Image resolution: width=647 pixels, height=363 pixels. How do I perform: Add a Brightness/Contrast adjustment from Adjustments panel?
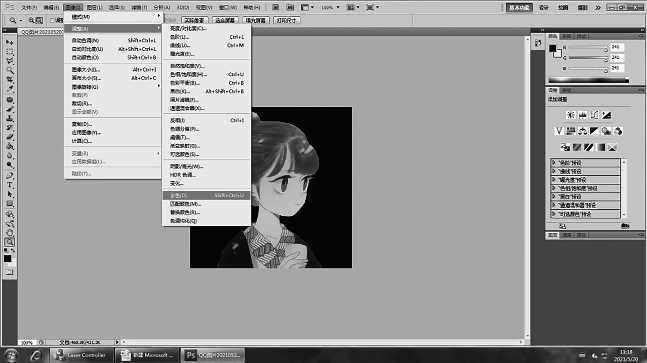coord(571,115)
